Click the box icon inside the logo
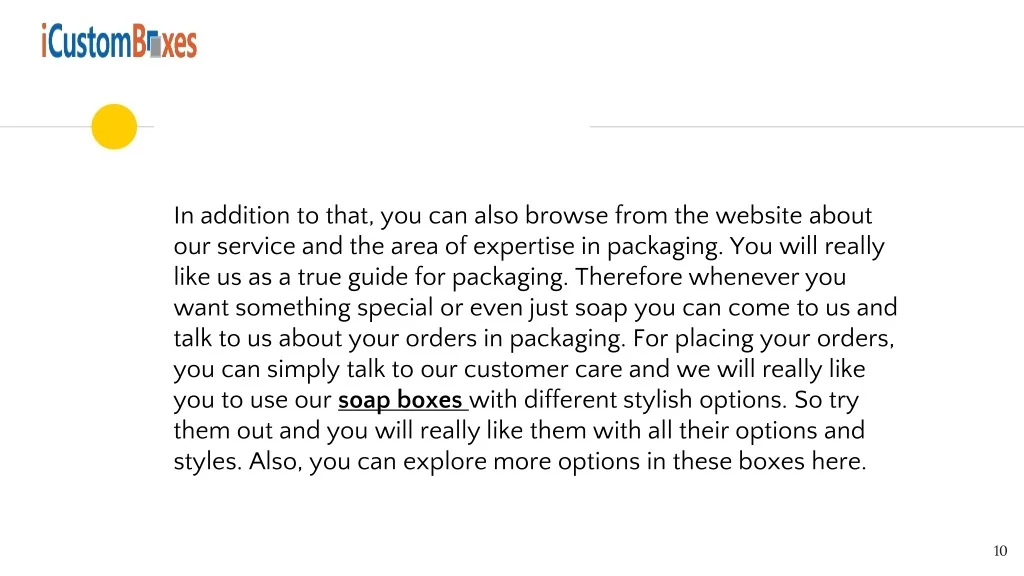 pos(154,45)
